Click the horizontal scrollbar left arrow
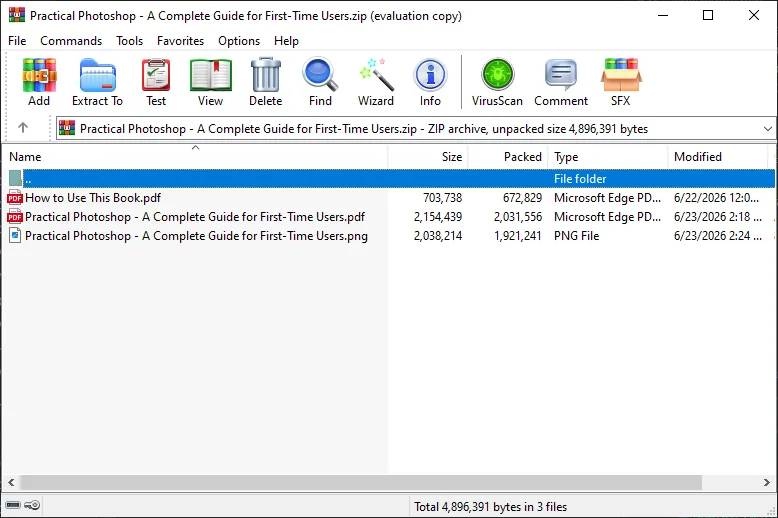778x518 pixels. click(x=11, y=482)
